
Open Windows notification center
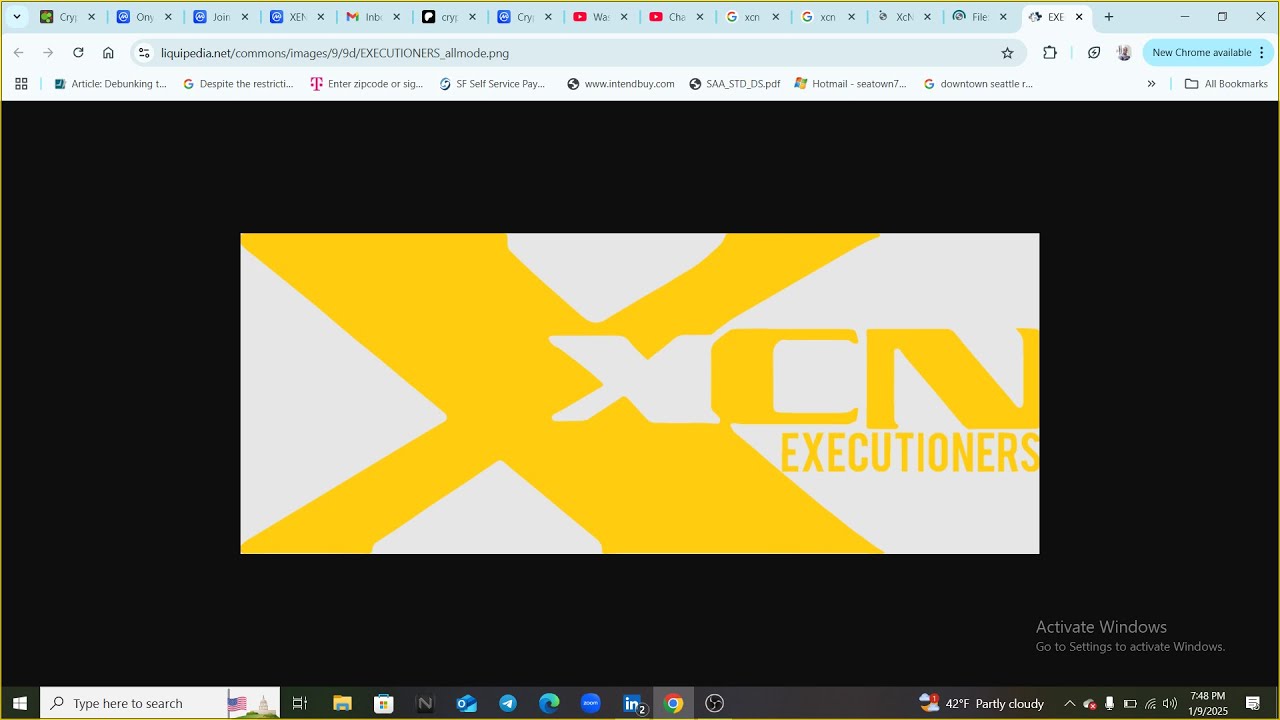point(1253,703)
